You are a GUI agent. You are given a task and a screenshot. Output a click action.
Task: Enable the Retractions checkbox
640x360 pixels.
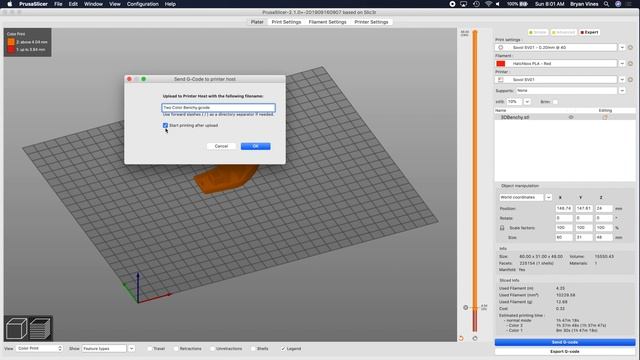pyautogui.click(x=176, y=349)
